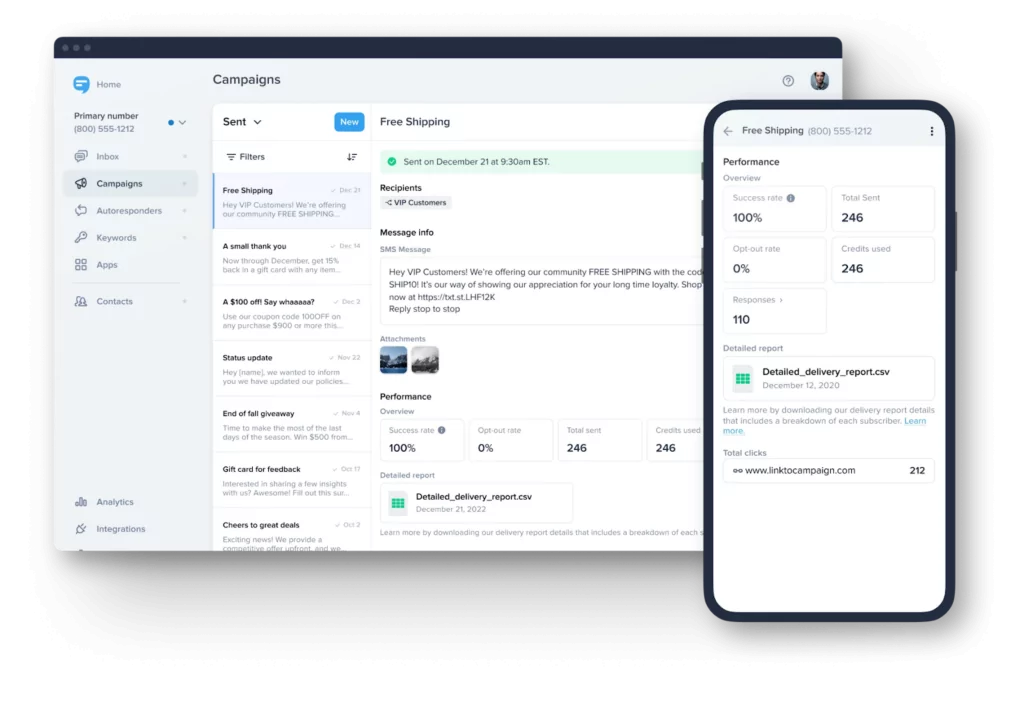1024x704 pixels.
Task: Click the sort order icon
Action: point(351,157)
